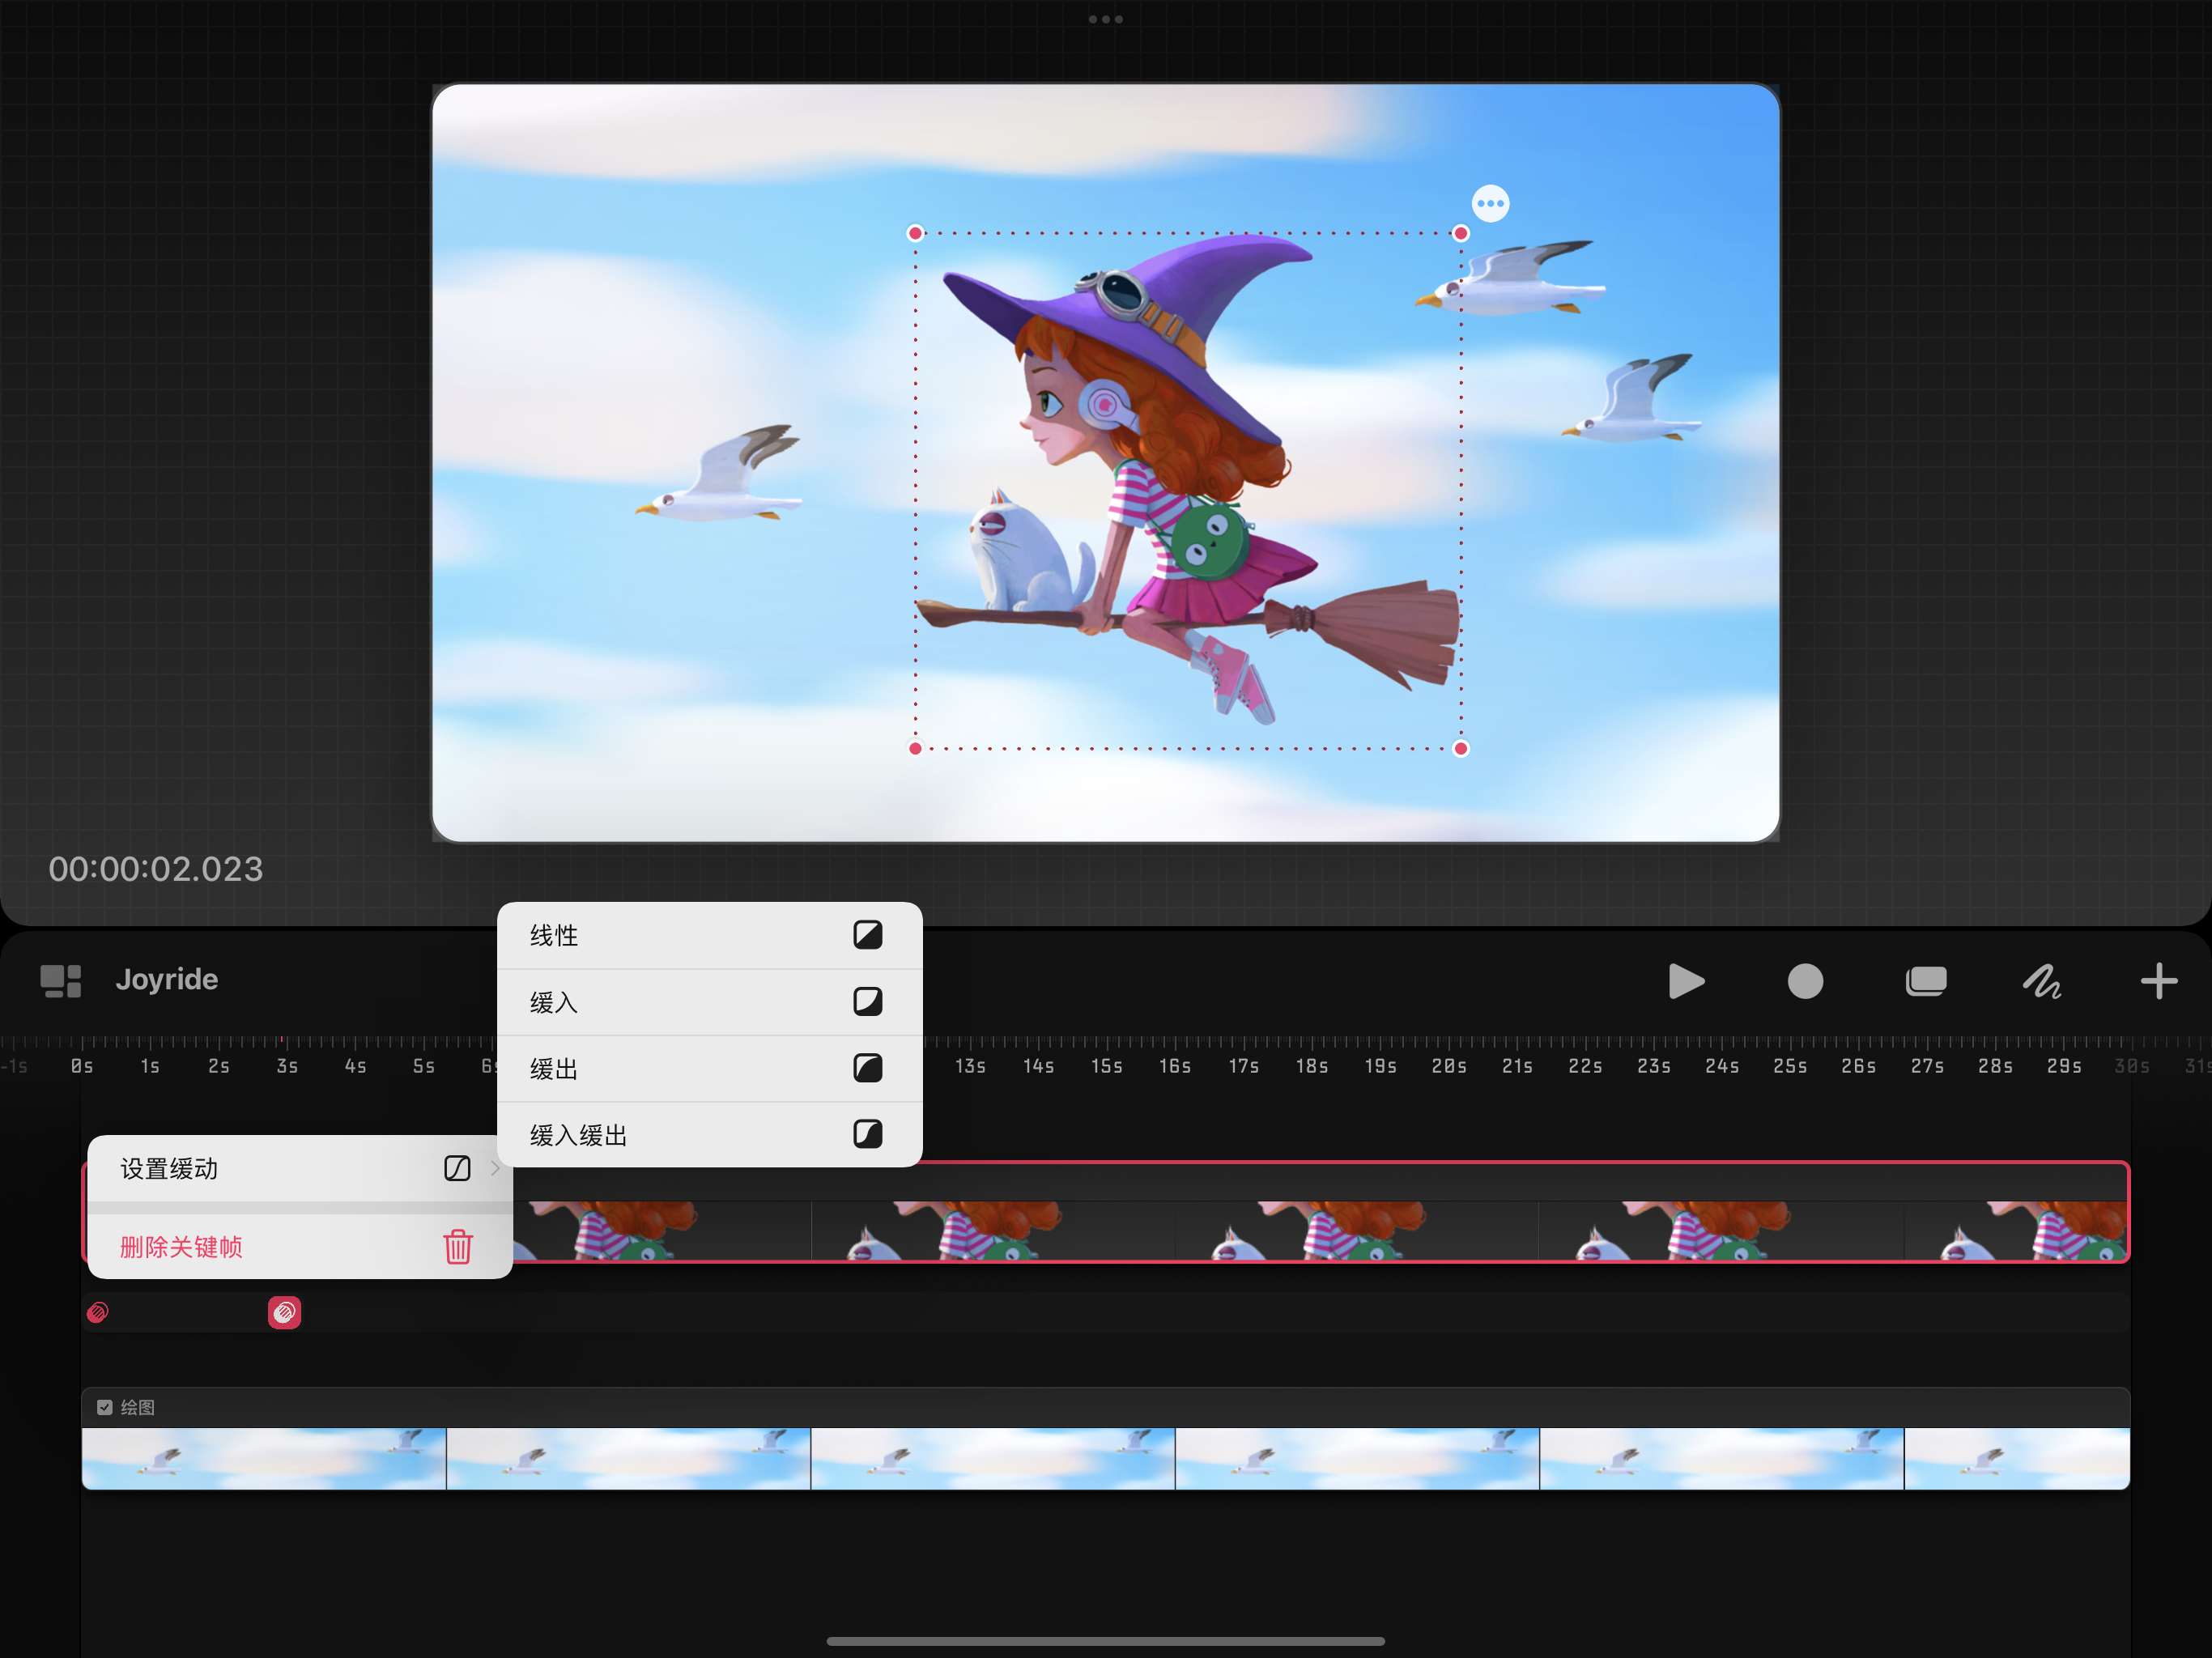This screenshot has width=2212, height=1658.
Task: Click the Joyride project title
Action: coord(167,979)
